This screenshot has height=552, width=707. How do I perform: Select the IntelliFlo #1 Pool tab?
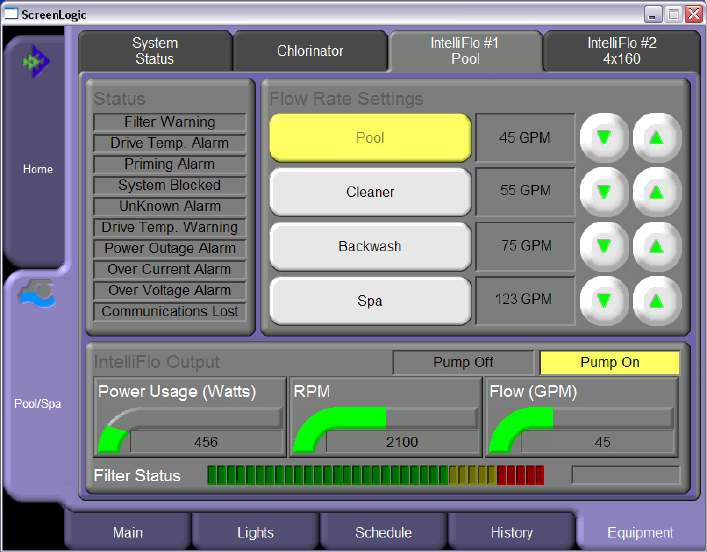click(465, 51)
